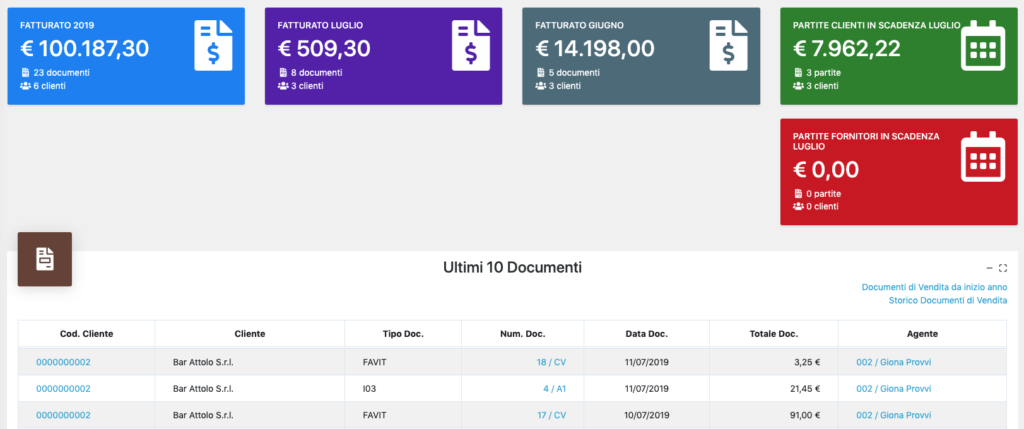
Task: Click the FATTURATO GIUGNO card title
Action: click(x=579, y=25)
